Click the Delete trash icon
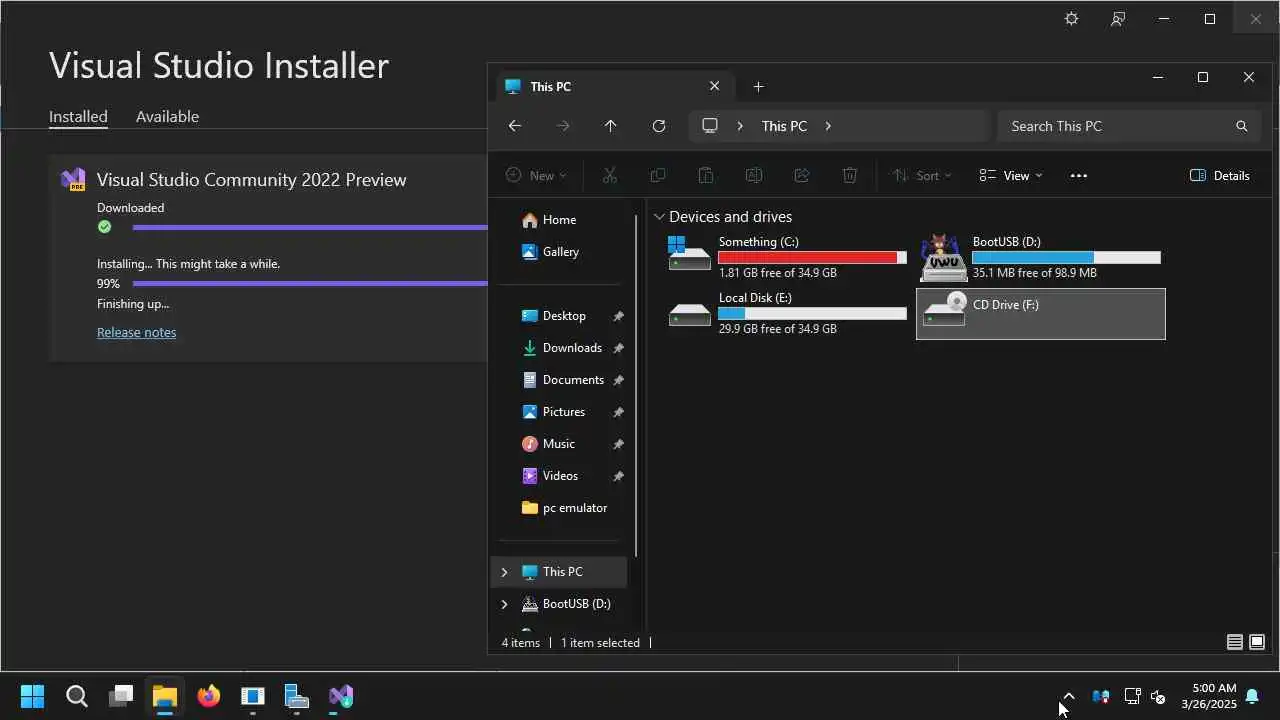Image resolution: width=1280 pixels, height=720 pixels. [x=850, y=175]
